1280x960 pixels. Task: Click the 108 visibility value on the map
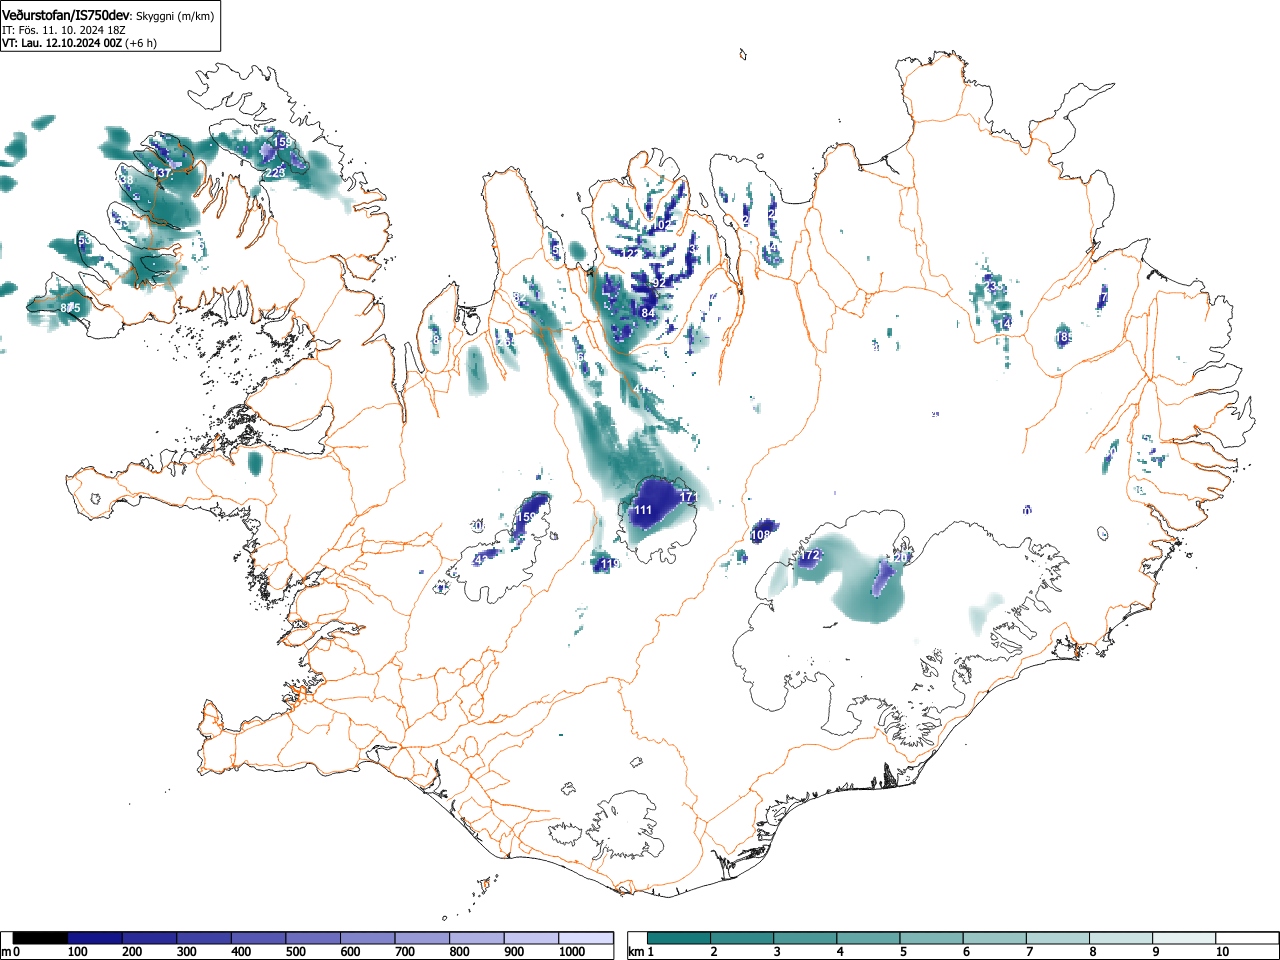[760, 535]
